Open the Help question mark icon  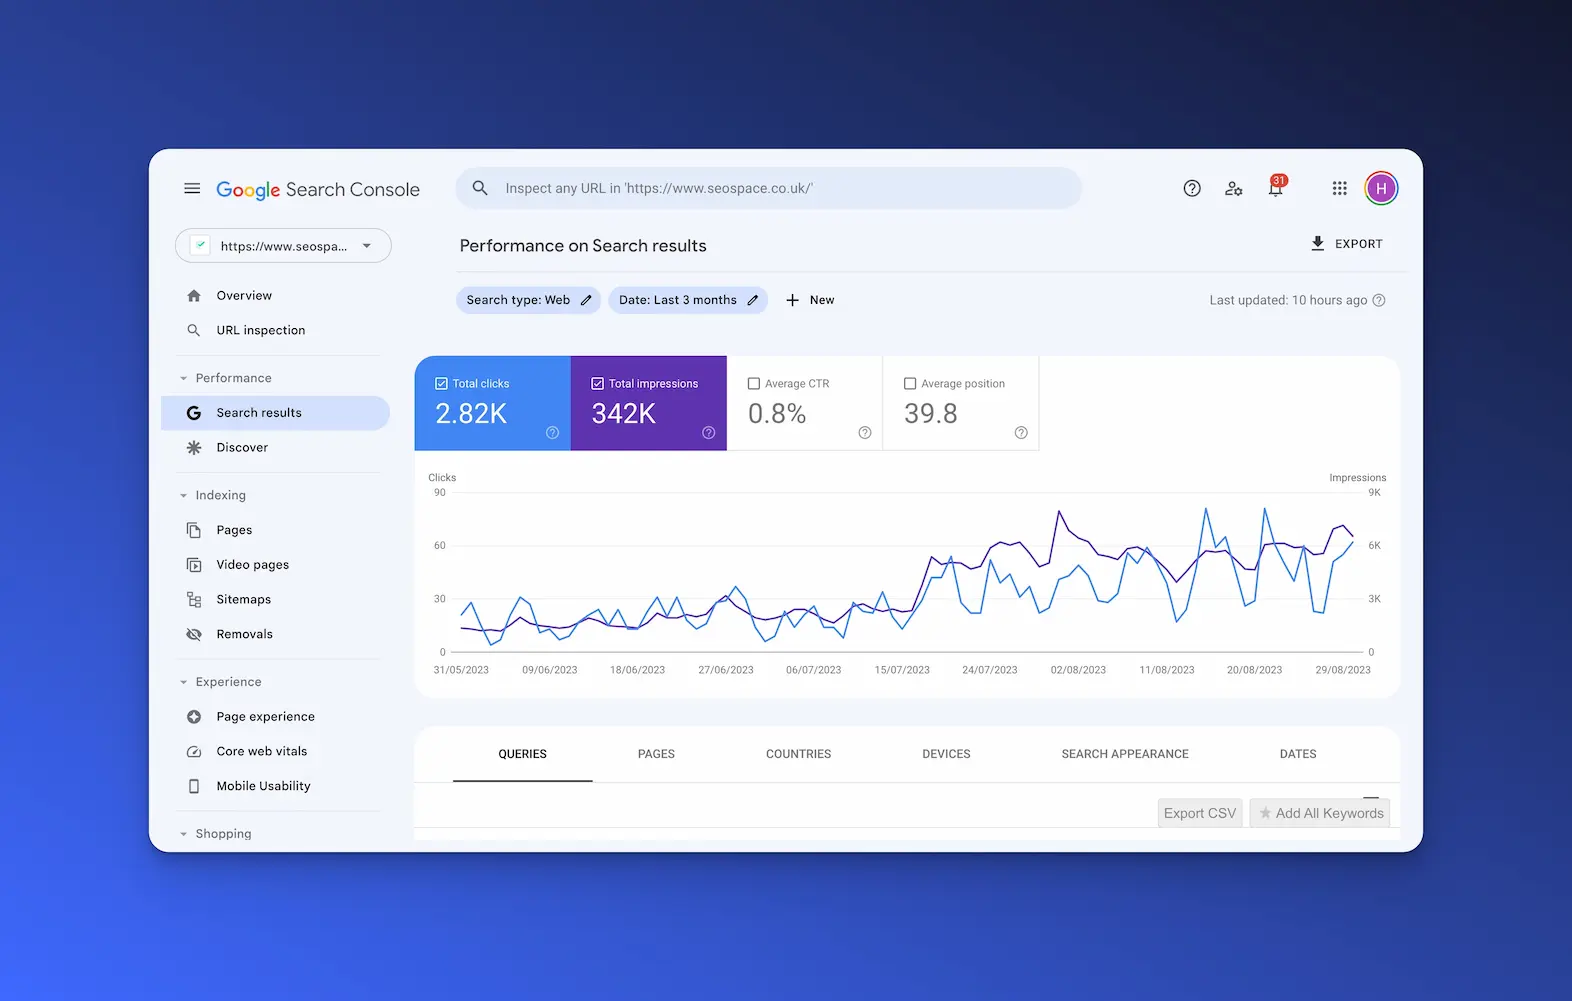click(1192, 188)
